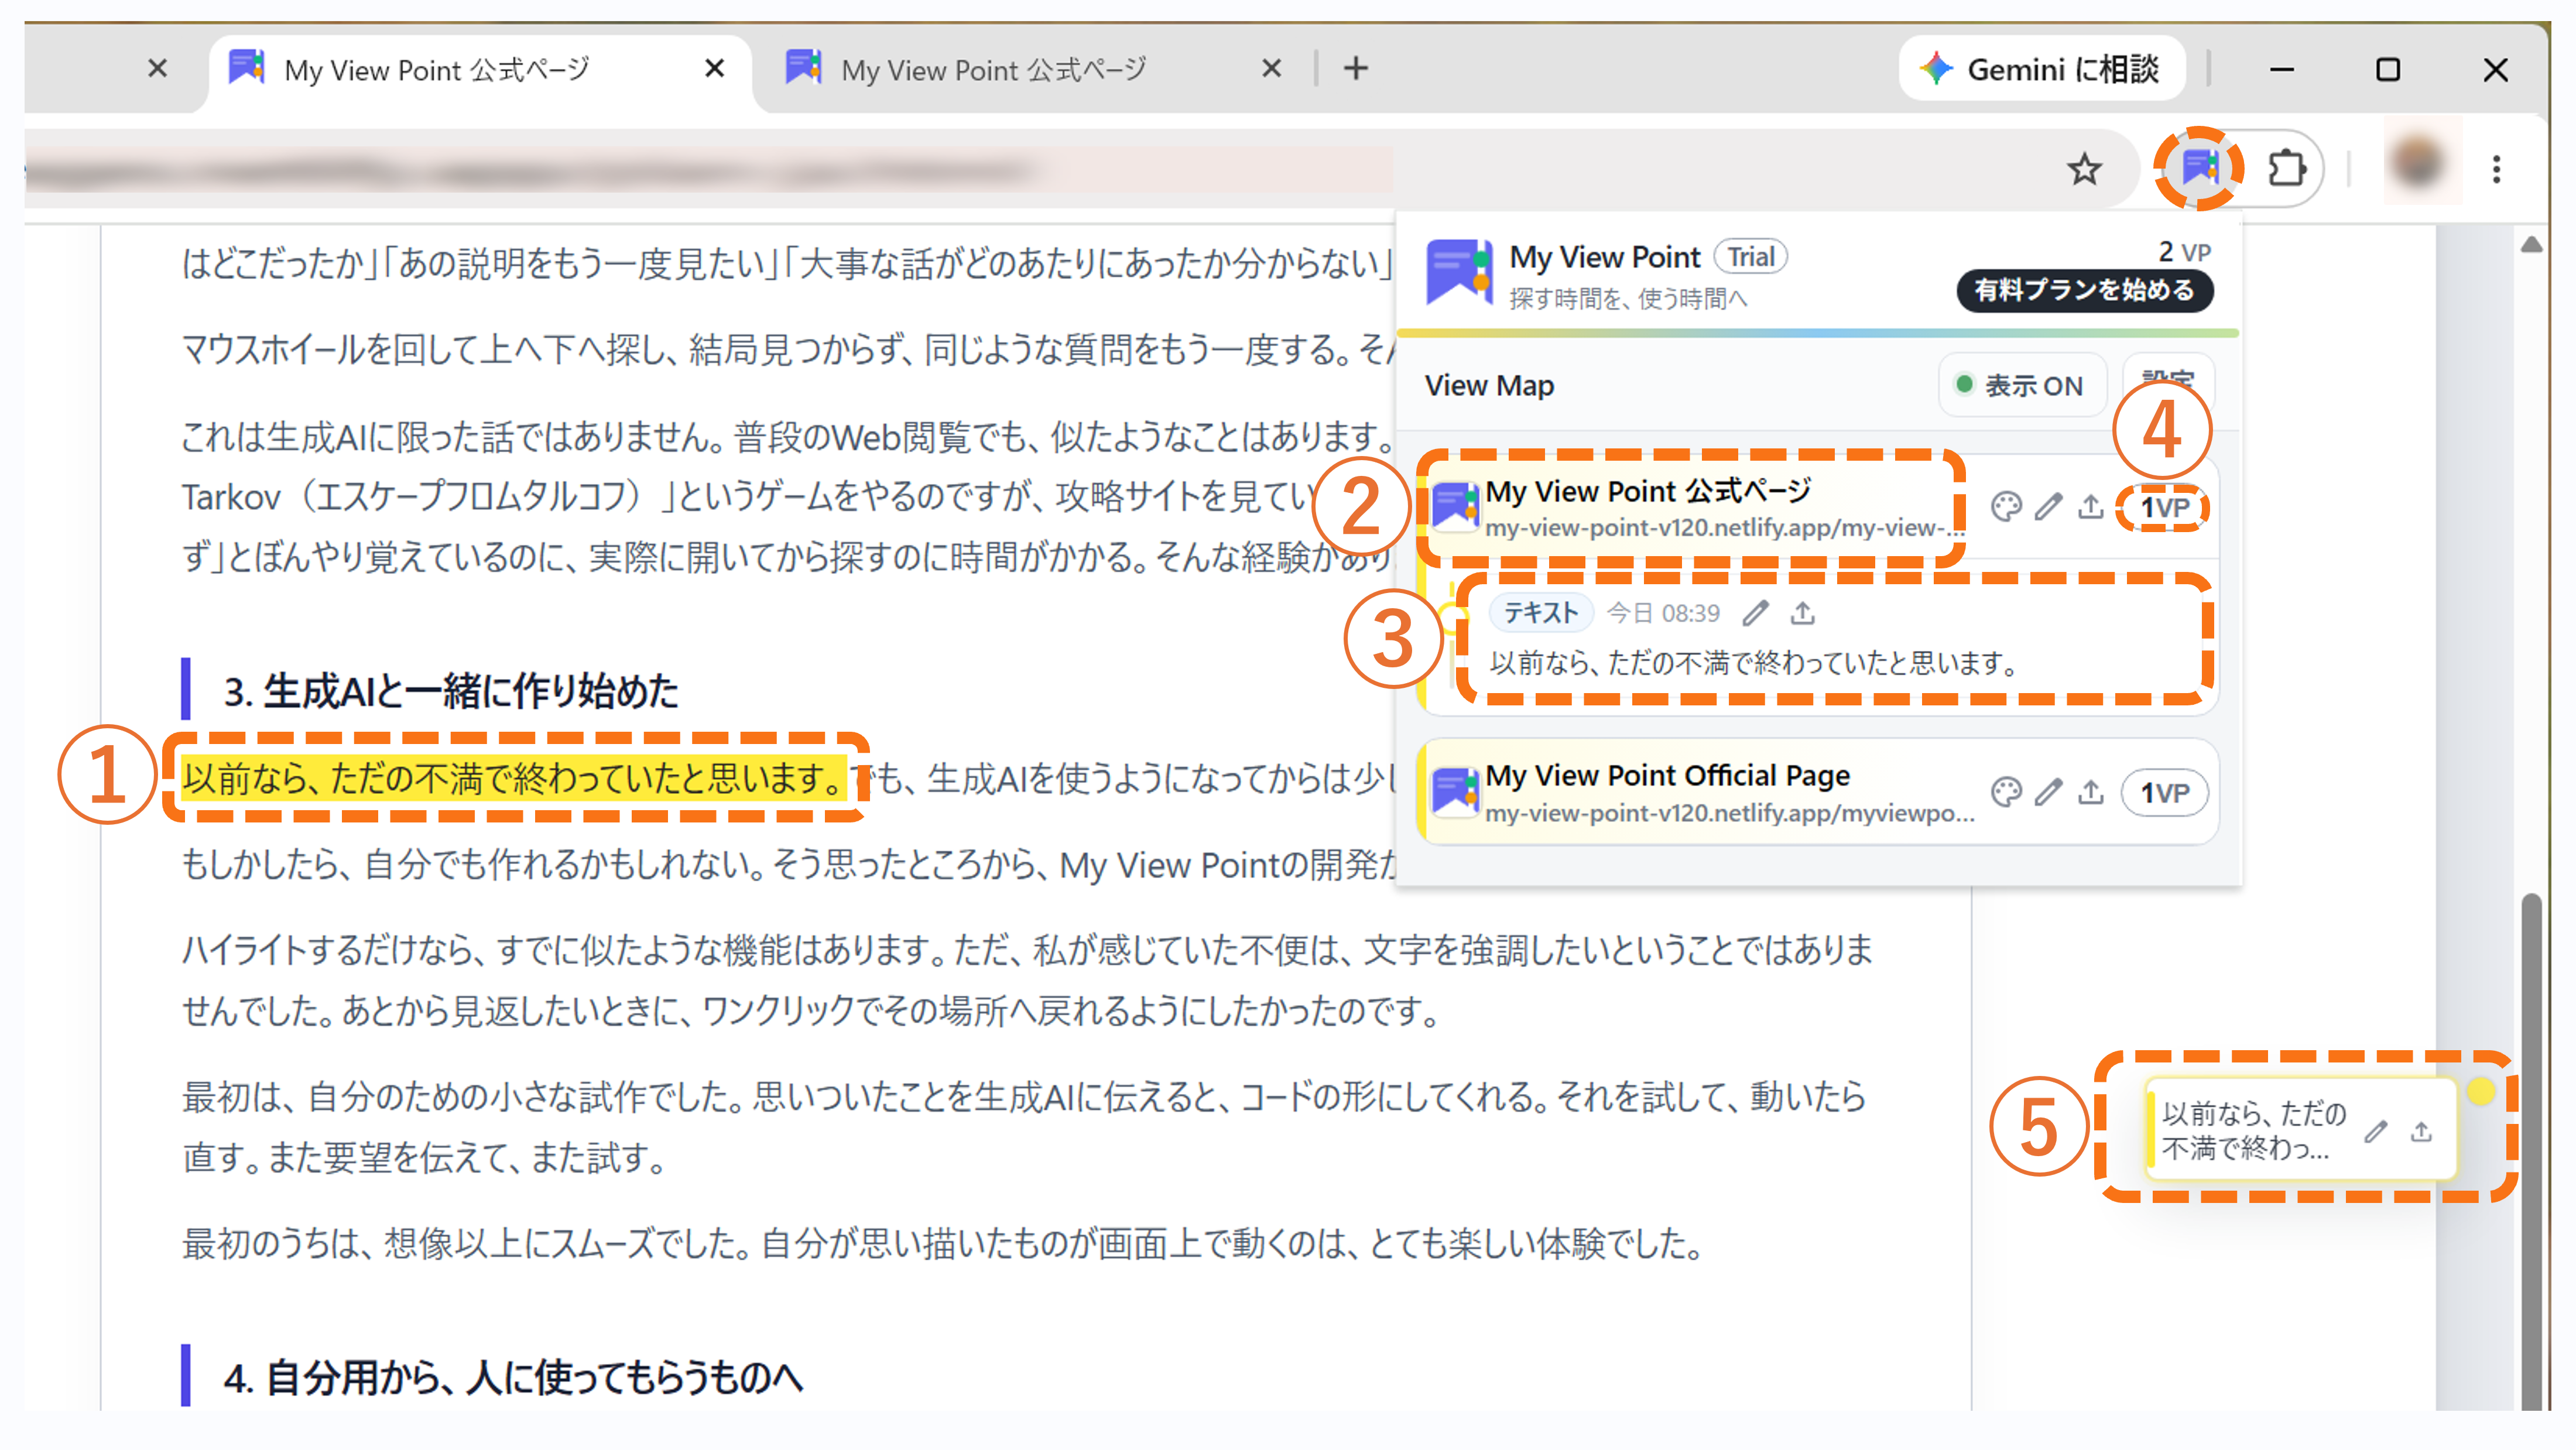Close the second My View Point 公式ページ tab
Image resolution: width=2576 pixels, height=1450 pixels.
pos(1271,68)
